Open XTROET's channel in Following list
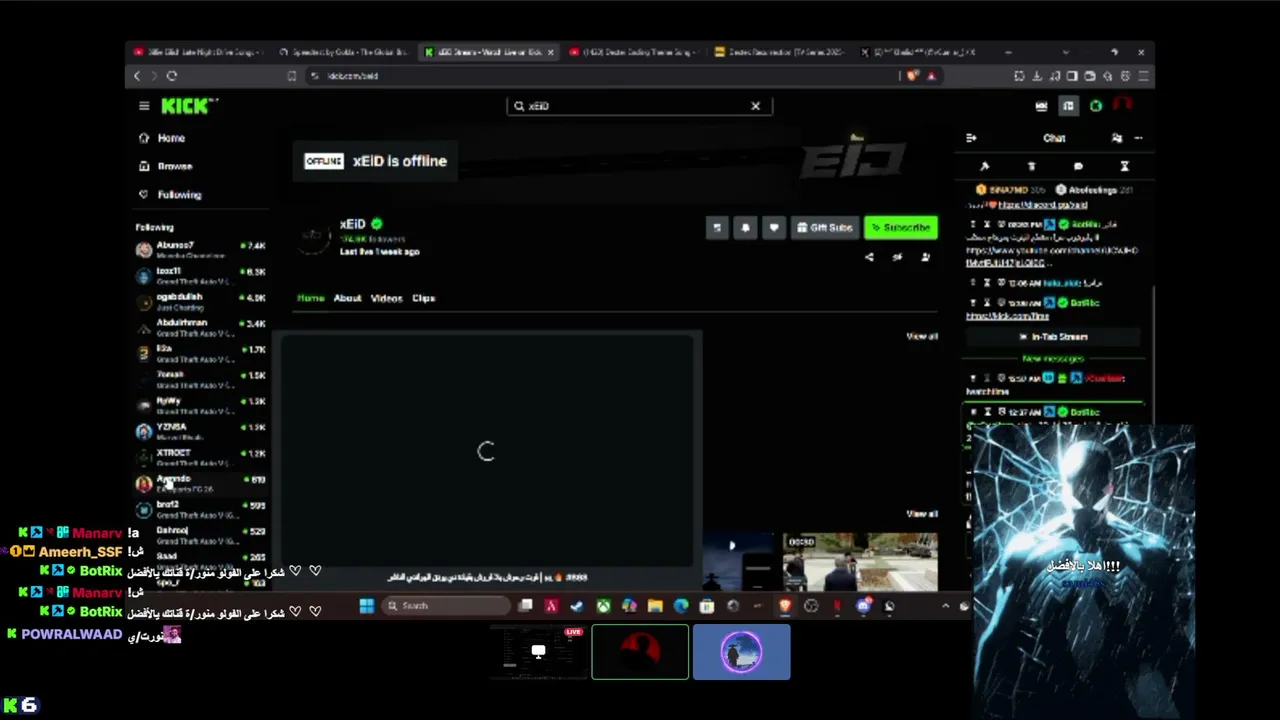 pyautogui.click(x=201, y=457)
